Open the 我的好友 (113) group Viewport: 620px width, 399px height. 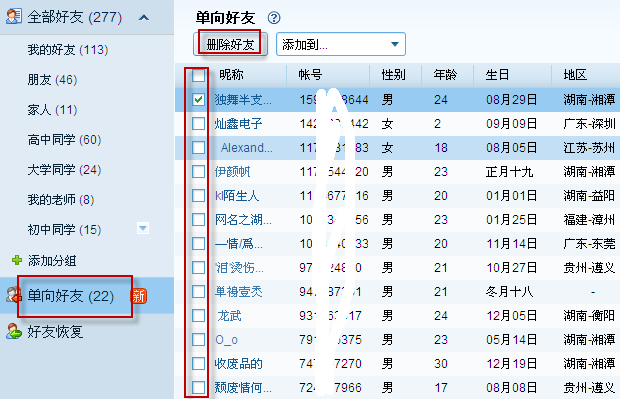tap(68, 50)
